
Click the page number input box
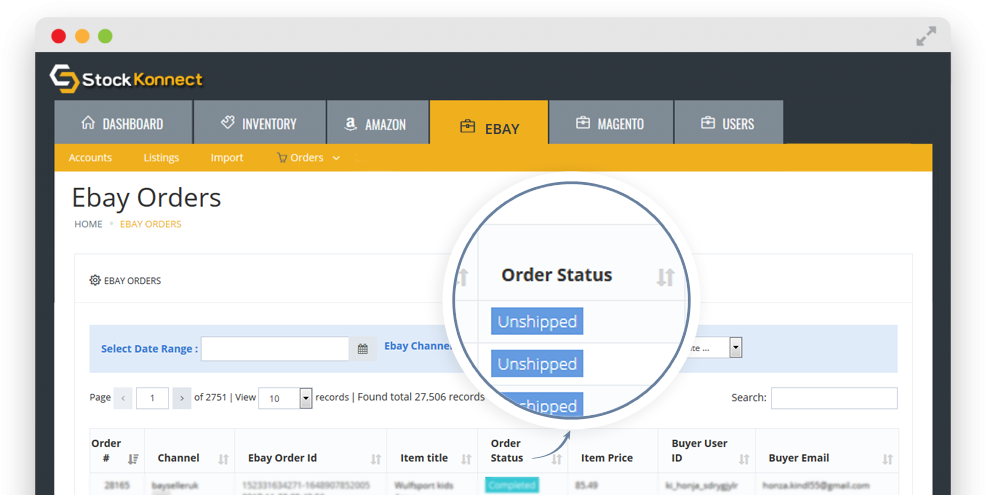[x=152, y=398]
